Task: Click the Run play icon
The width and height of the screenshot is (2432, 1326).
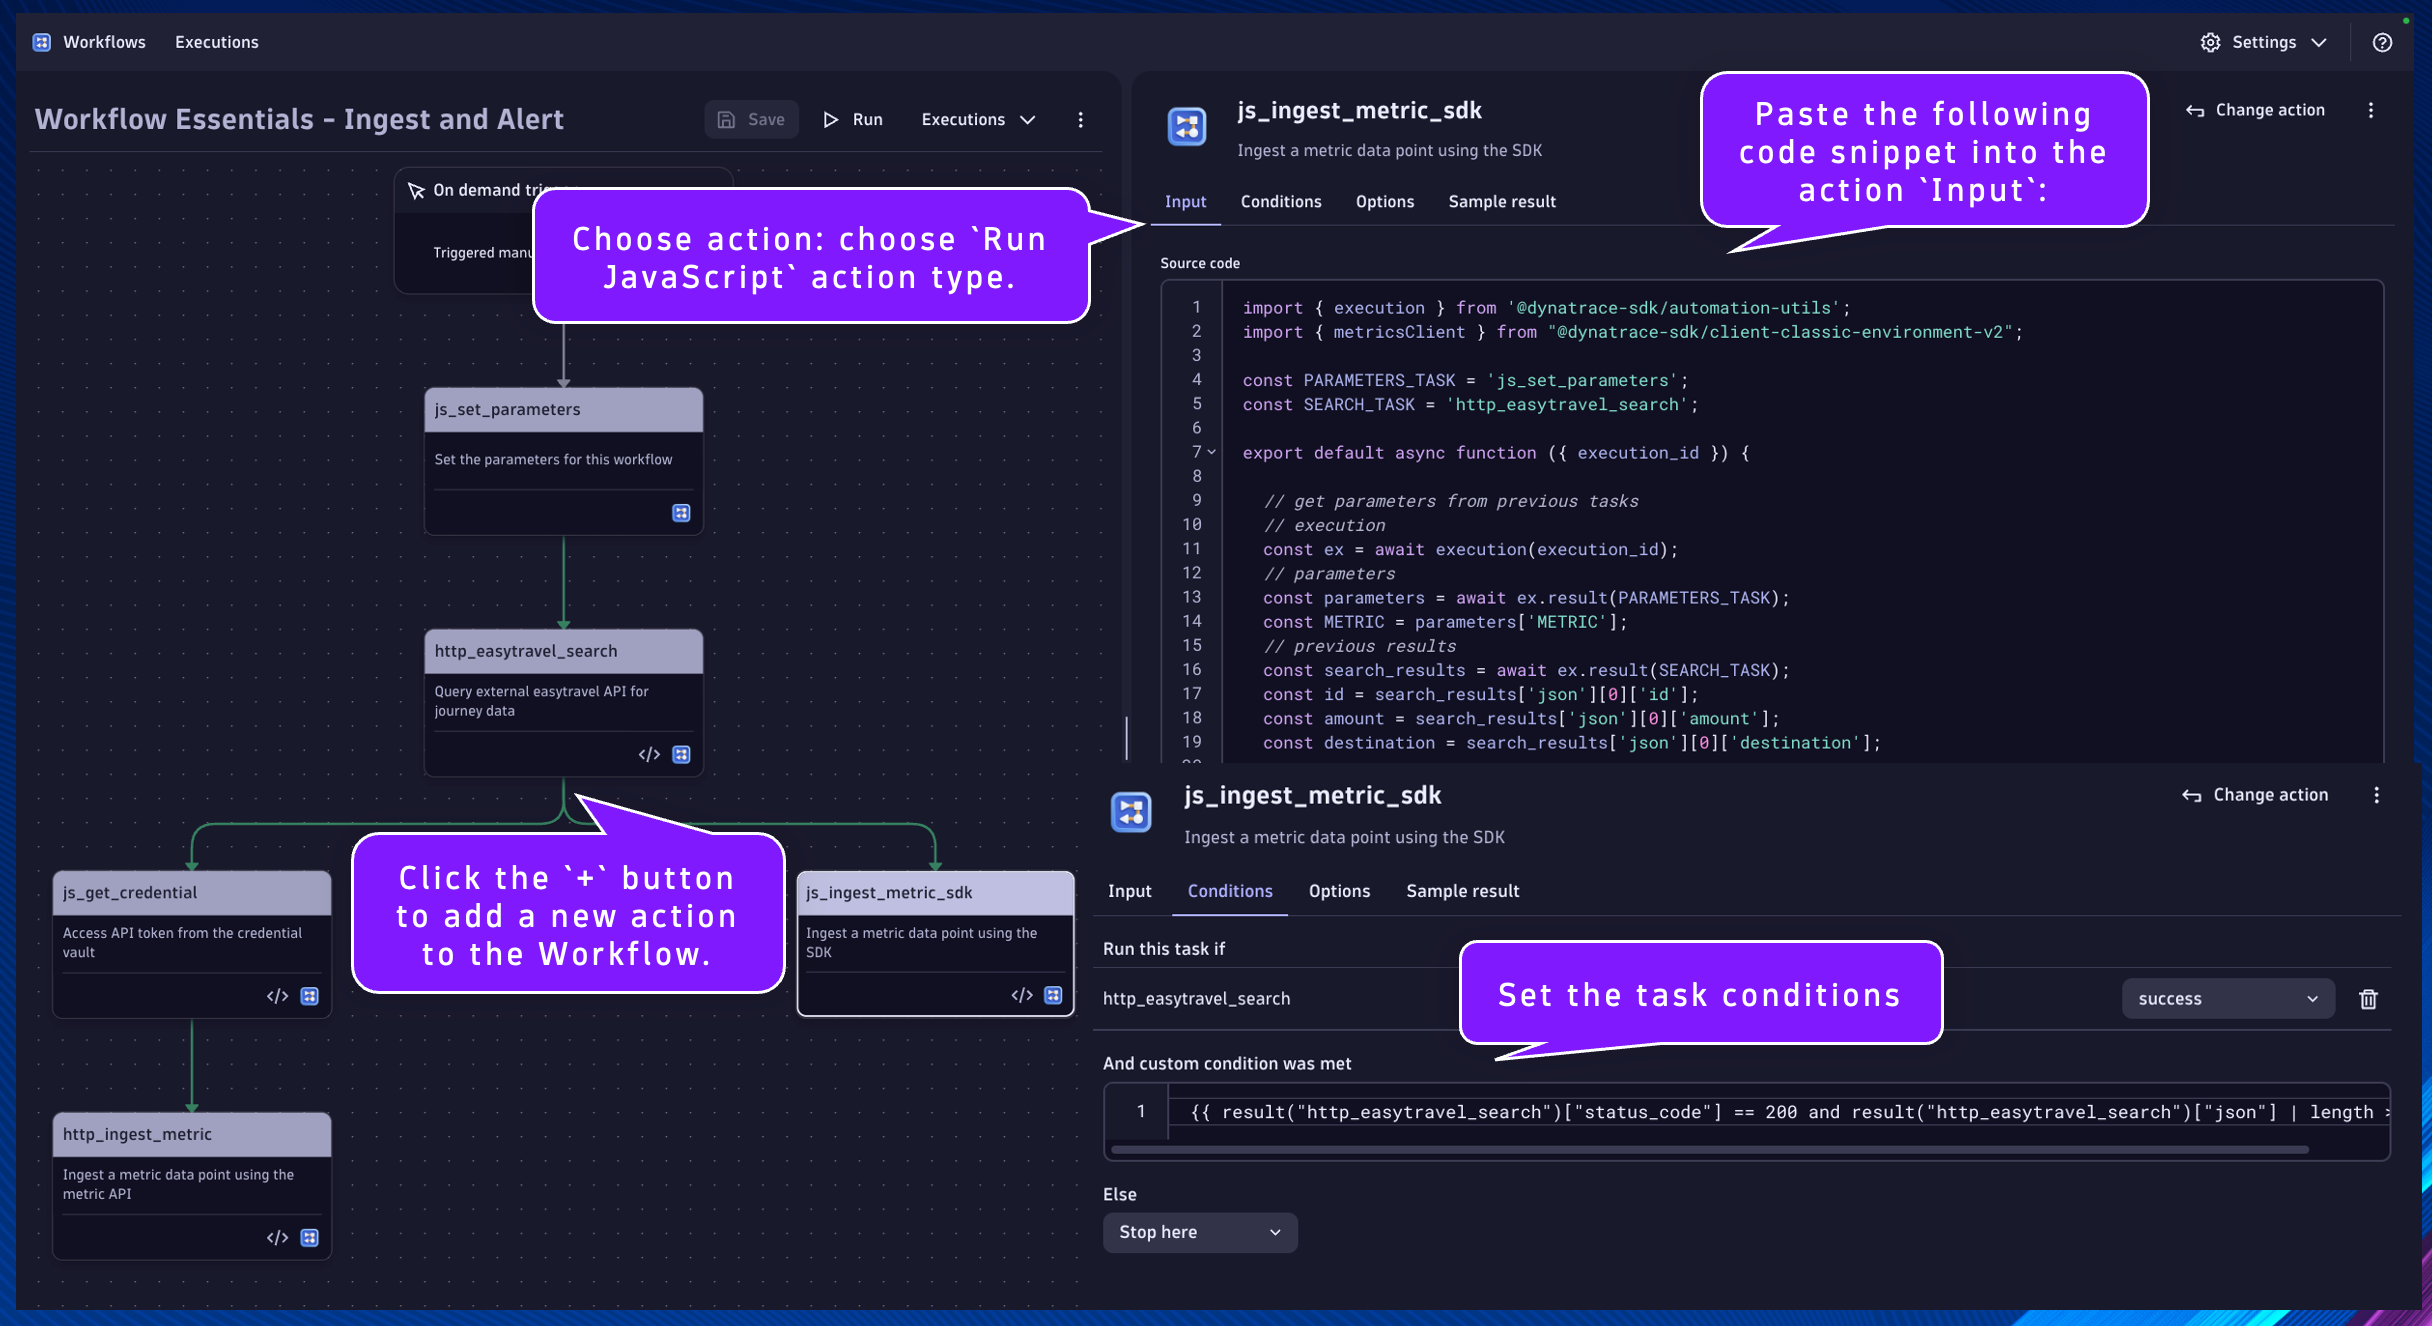Action: 830,119
